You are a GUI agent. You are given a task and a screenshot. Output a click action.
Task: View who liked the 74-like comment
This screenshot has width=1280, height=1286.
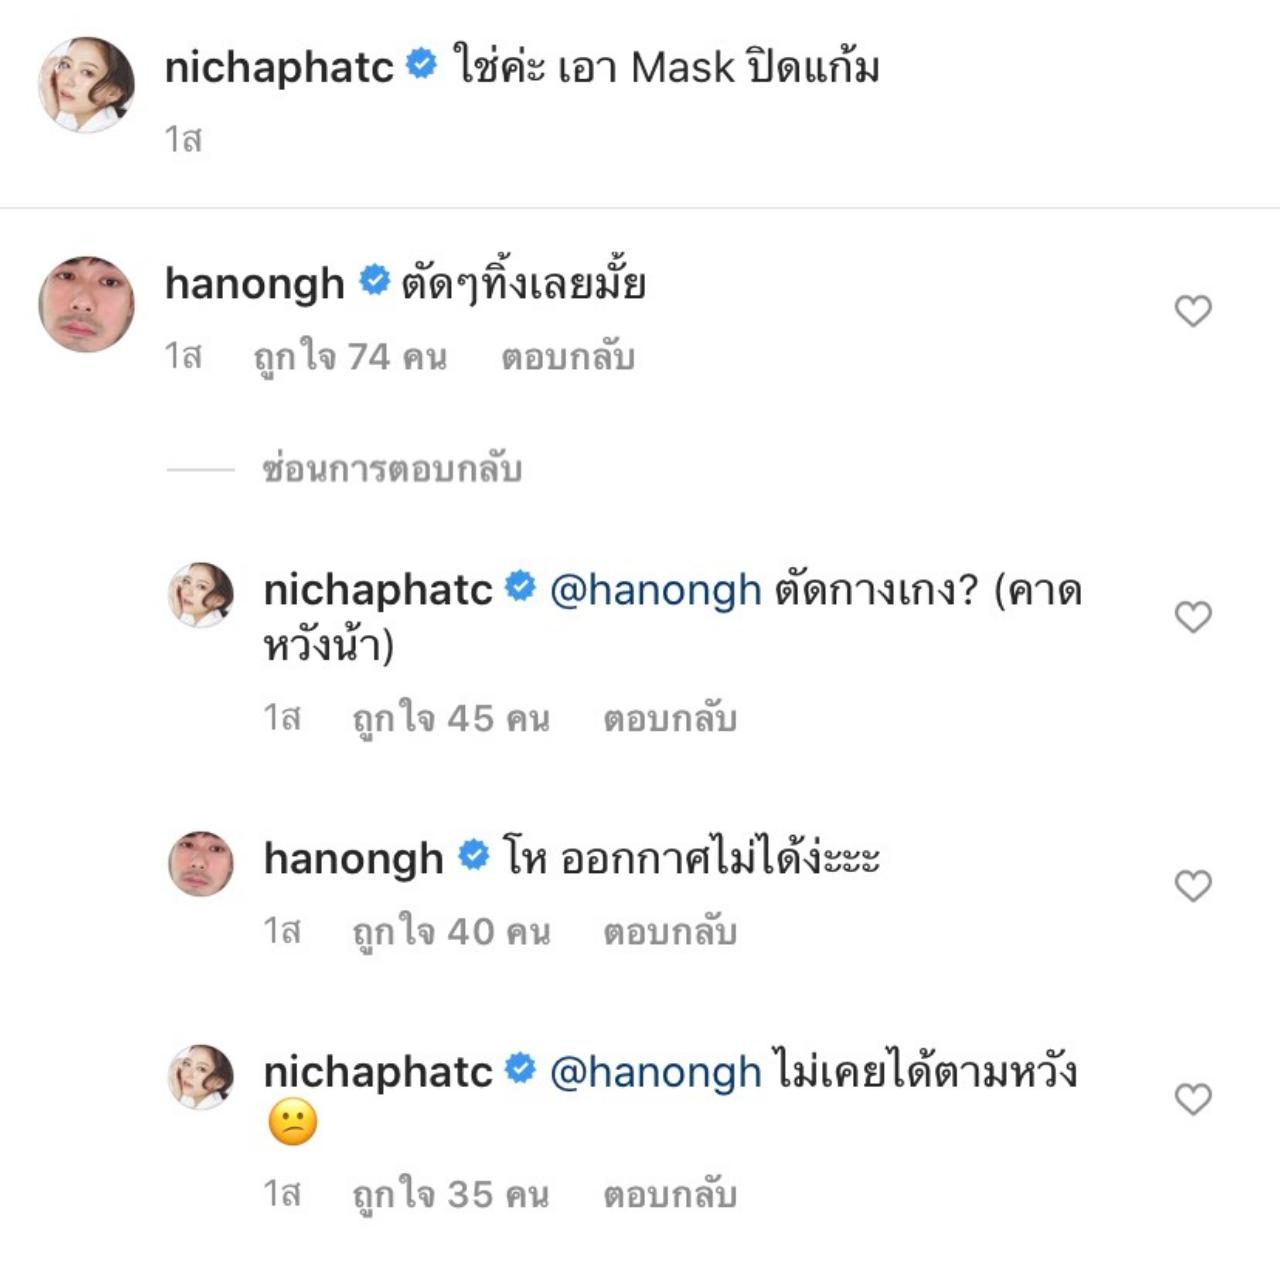350,357
